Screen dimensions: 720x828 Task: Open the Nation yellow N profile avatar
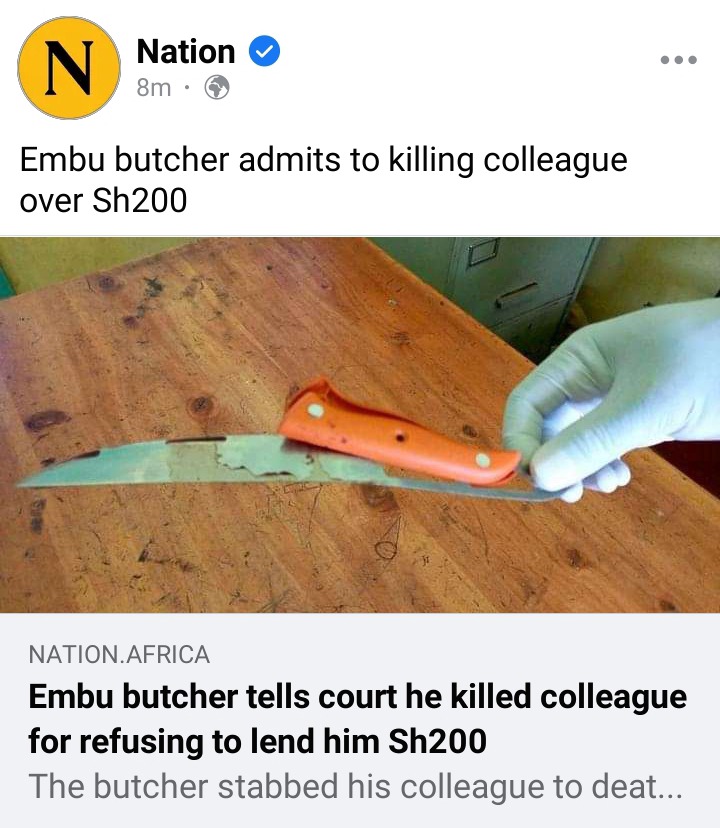[69, 68]
